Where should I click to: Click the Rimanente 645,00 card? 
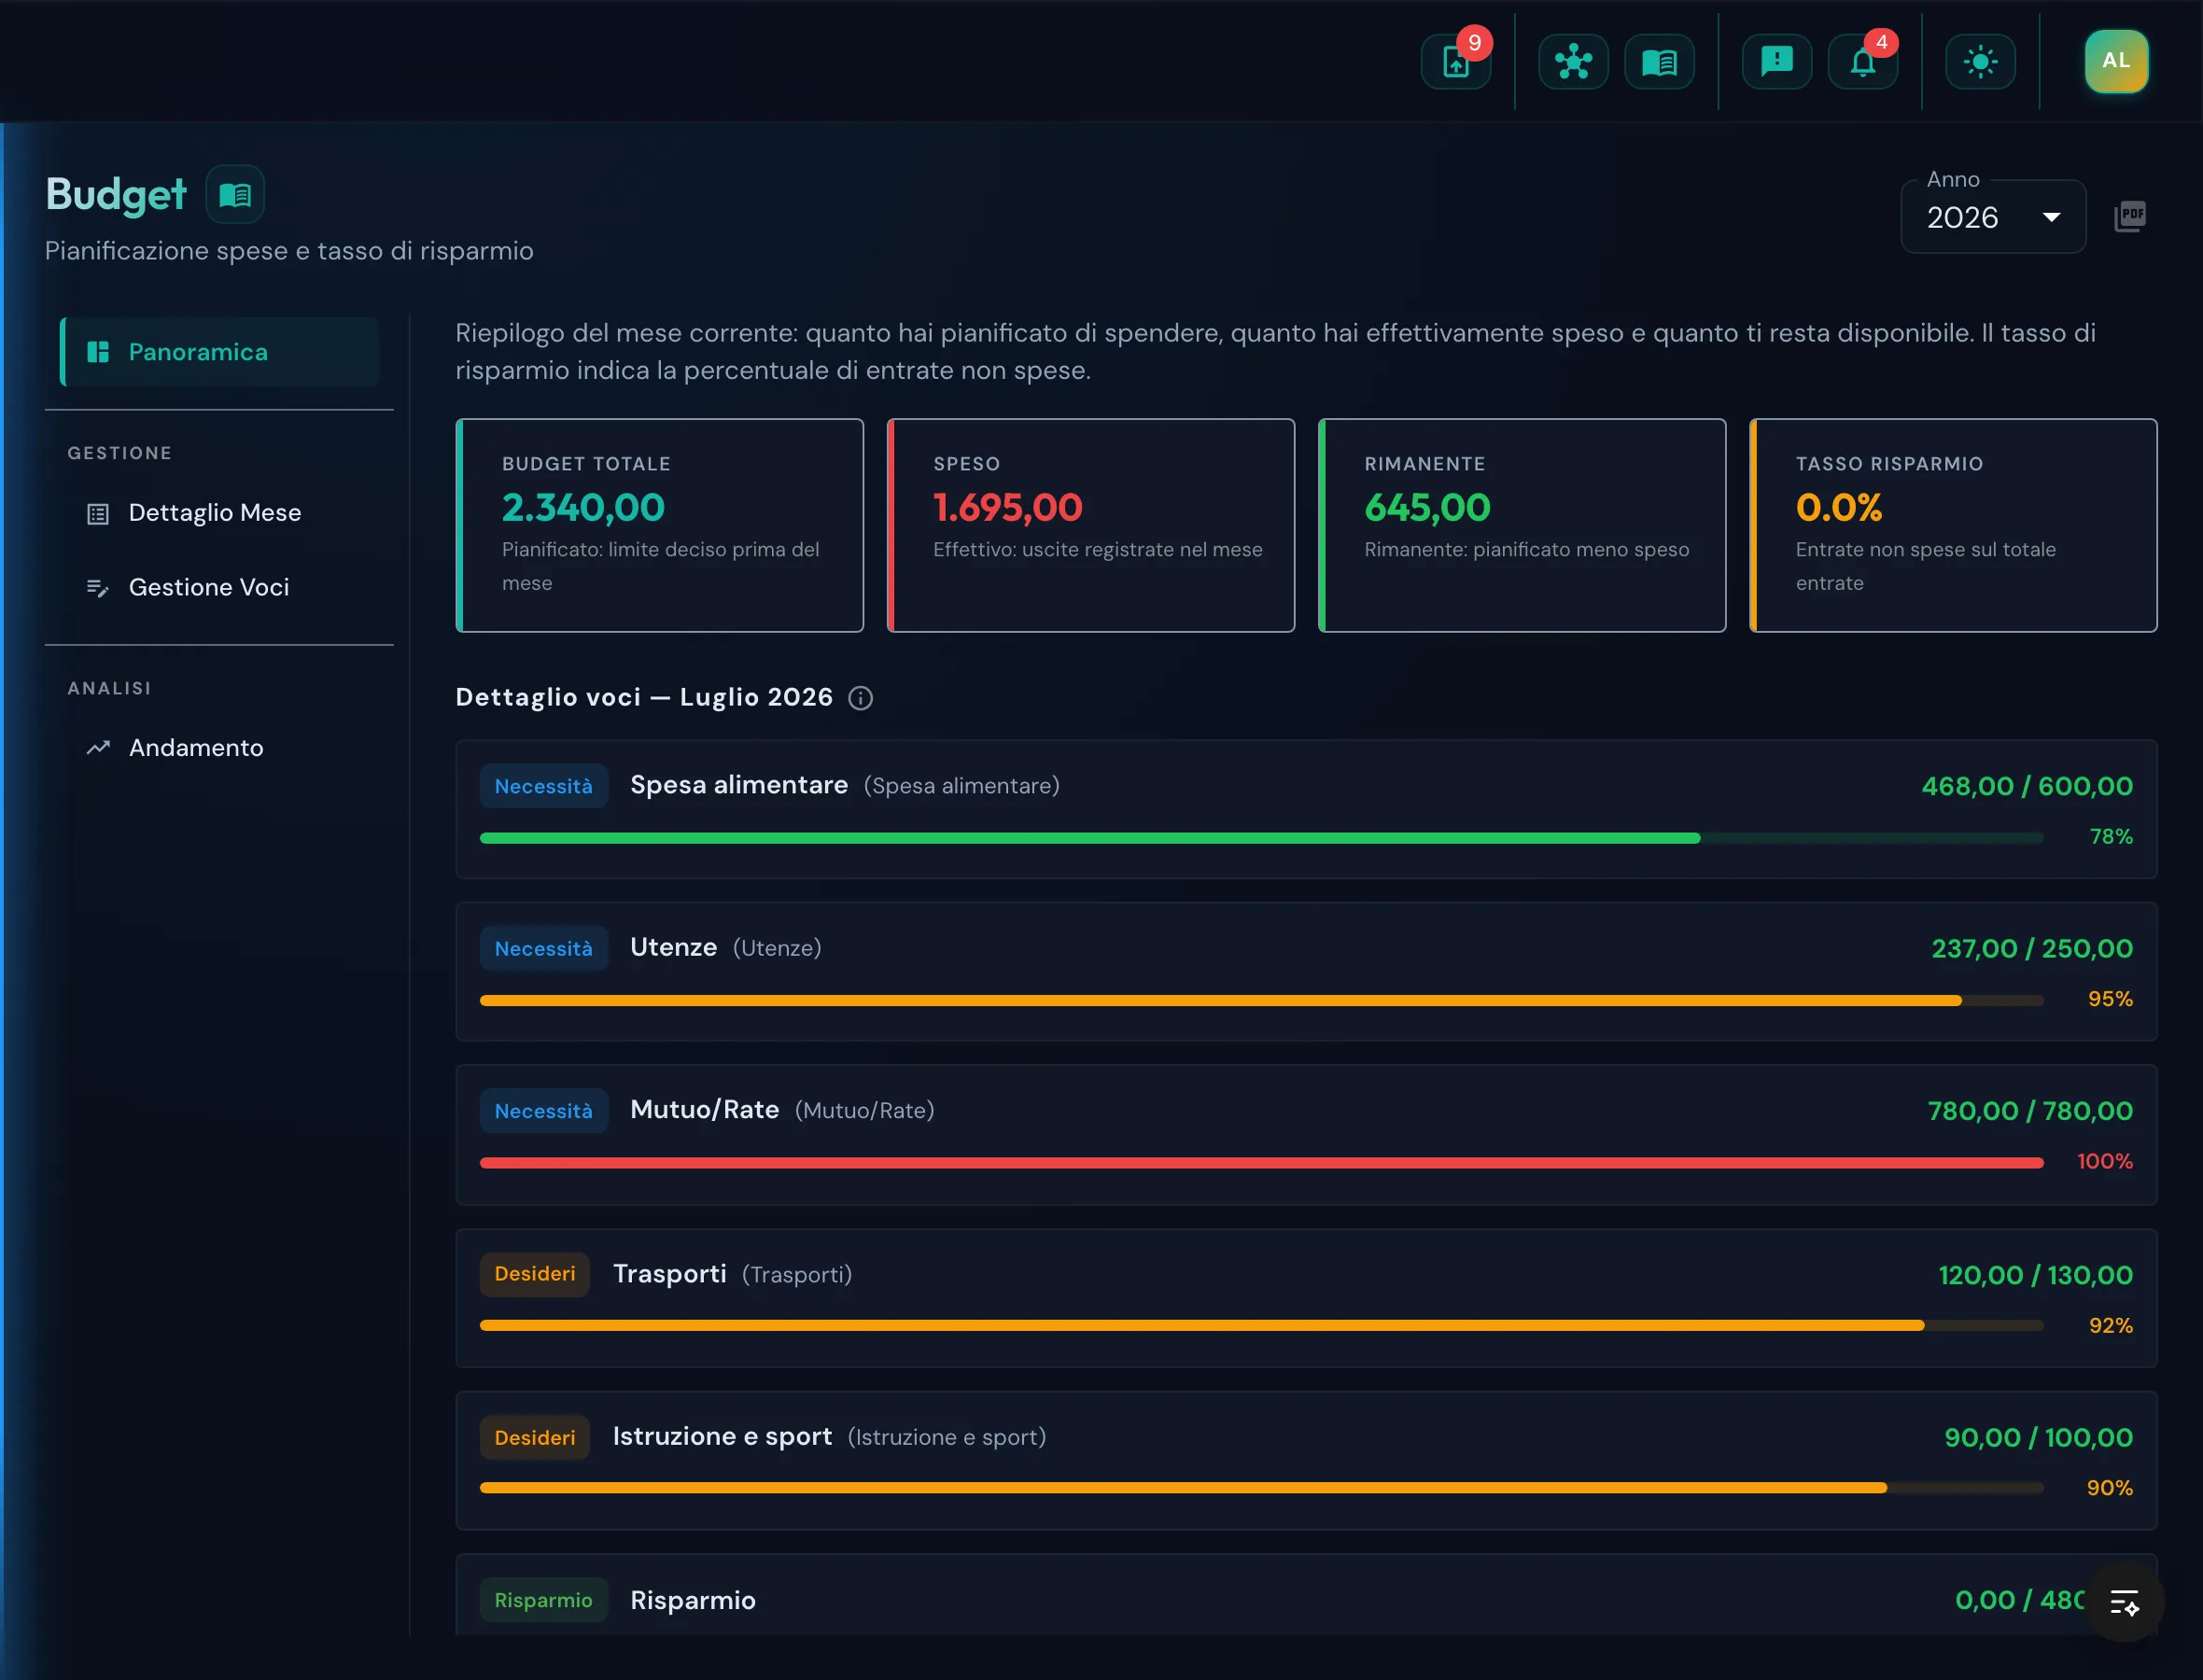pos(1522,525)
